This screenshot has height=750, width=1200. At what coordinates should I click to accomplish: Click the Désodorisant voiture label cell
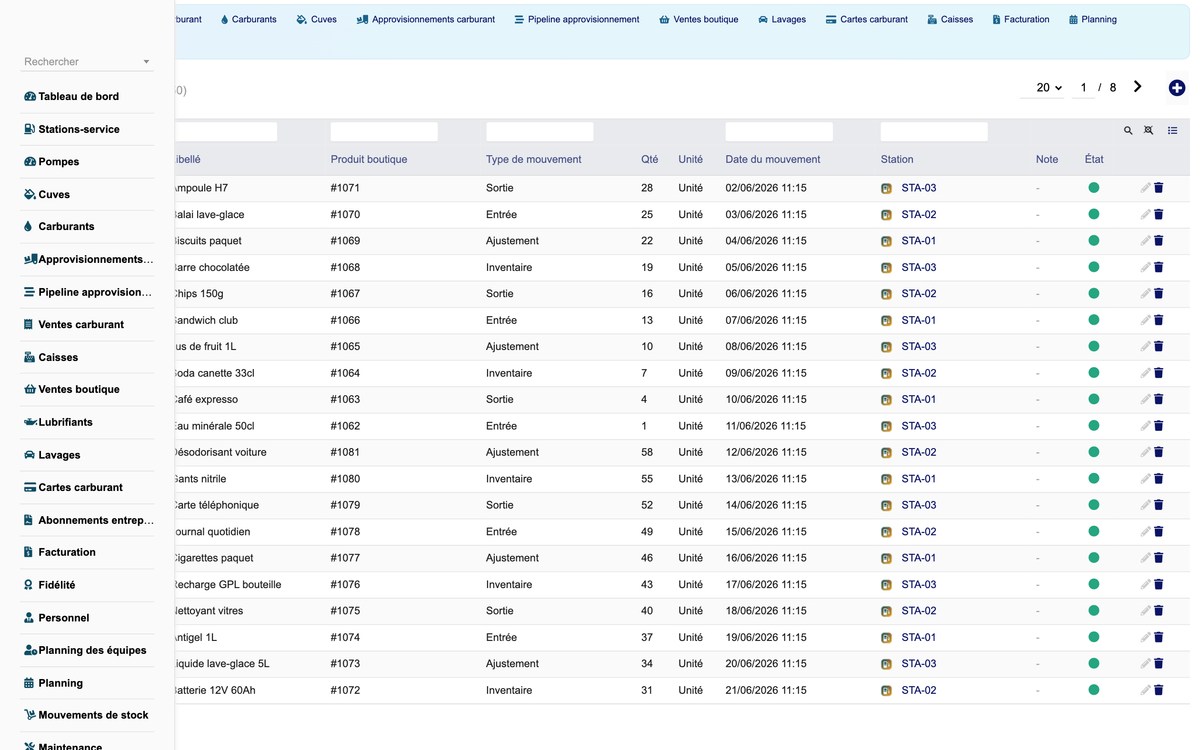coord(220,452)
